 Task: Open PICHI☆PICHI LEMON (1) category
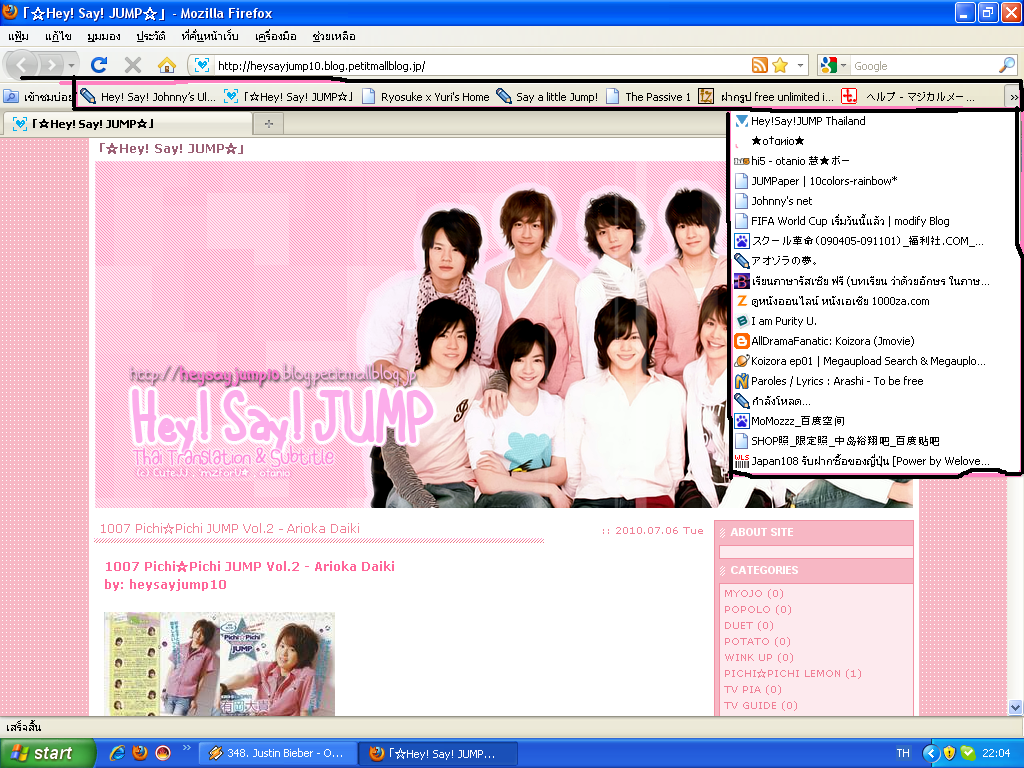pyautogui.click(x=793, y=673)
